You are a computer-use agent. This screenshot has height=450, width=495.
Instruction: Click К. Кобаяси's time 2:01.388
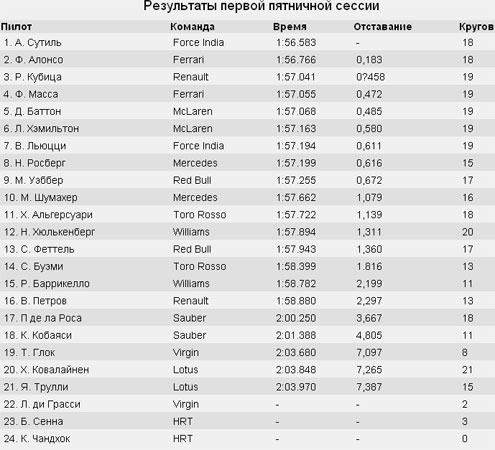pos(296,335)
